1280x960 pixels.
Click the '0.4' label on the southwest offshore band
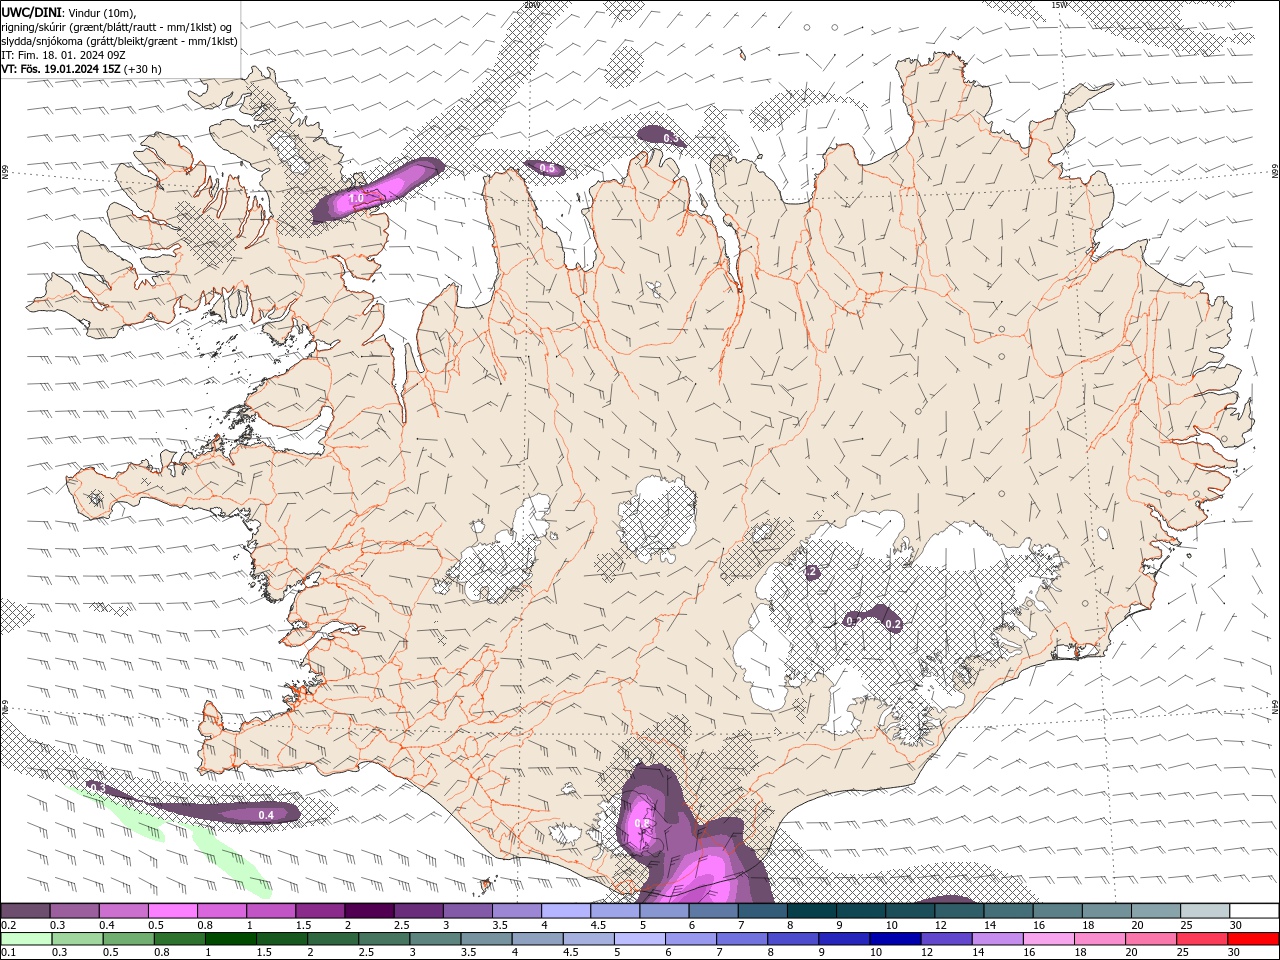(266, 815)
